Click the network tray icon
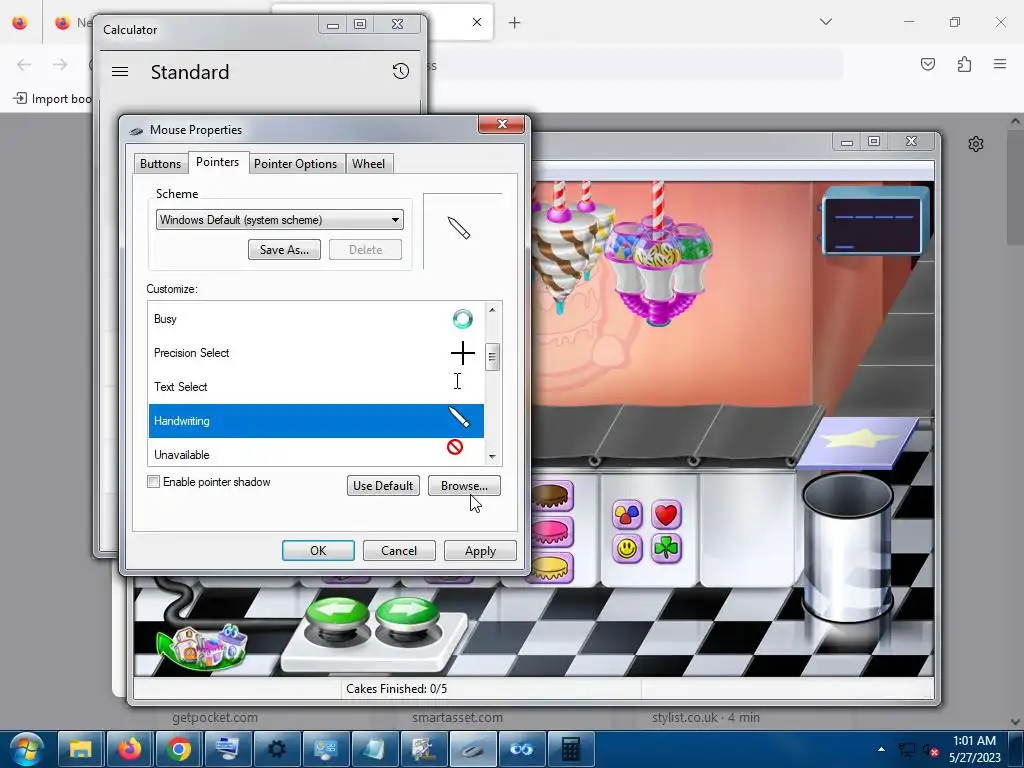The image size is (1024, 768). pos(906,750)
